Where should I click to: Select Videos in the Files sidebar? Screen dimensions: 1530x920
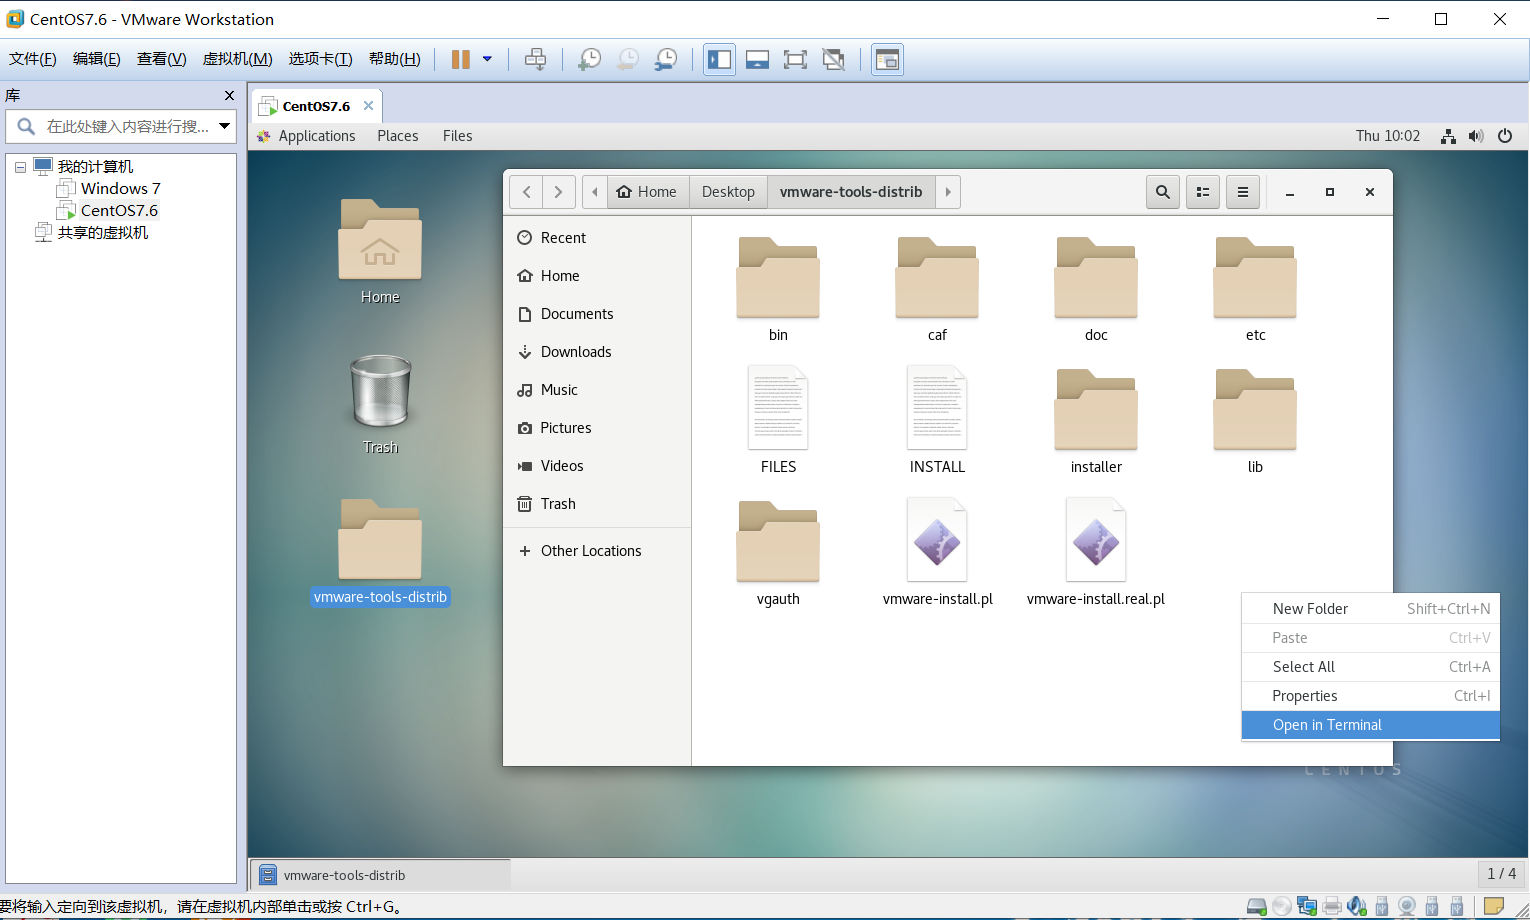point(596,466)
